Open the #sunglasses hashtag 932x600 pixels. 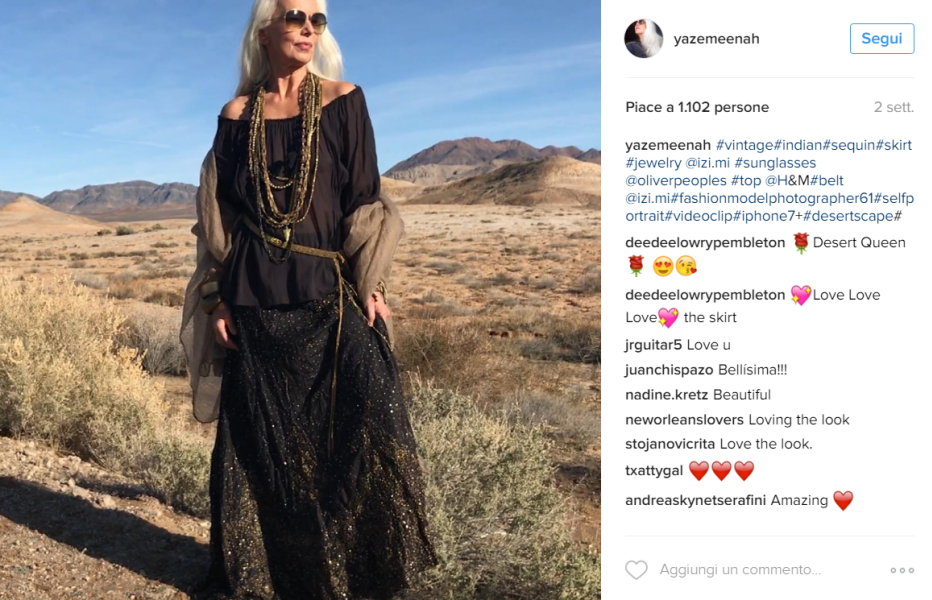coord(775,163)
